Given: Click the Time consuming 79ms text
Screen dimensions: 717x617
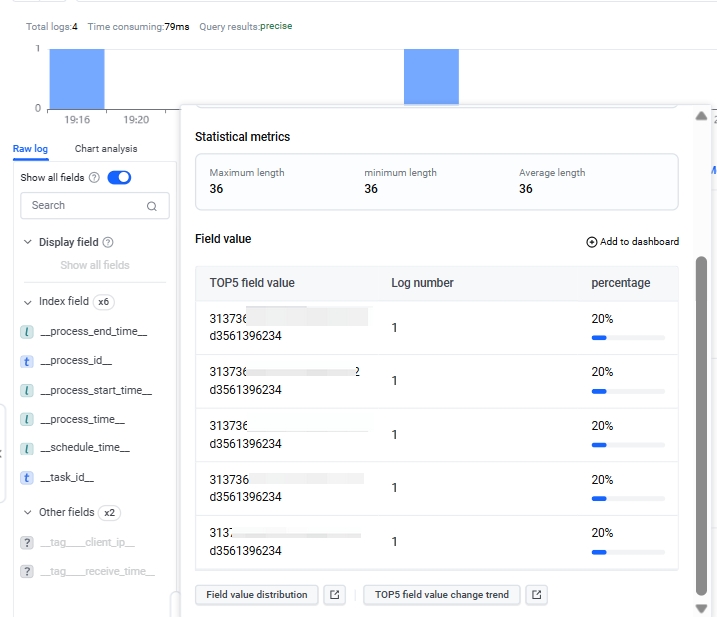Looking at the screenshot, I should [x=138, y=27].
